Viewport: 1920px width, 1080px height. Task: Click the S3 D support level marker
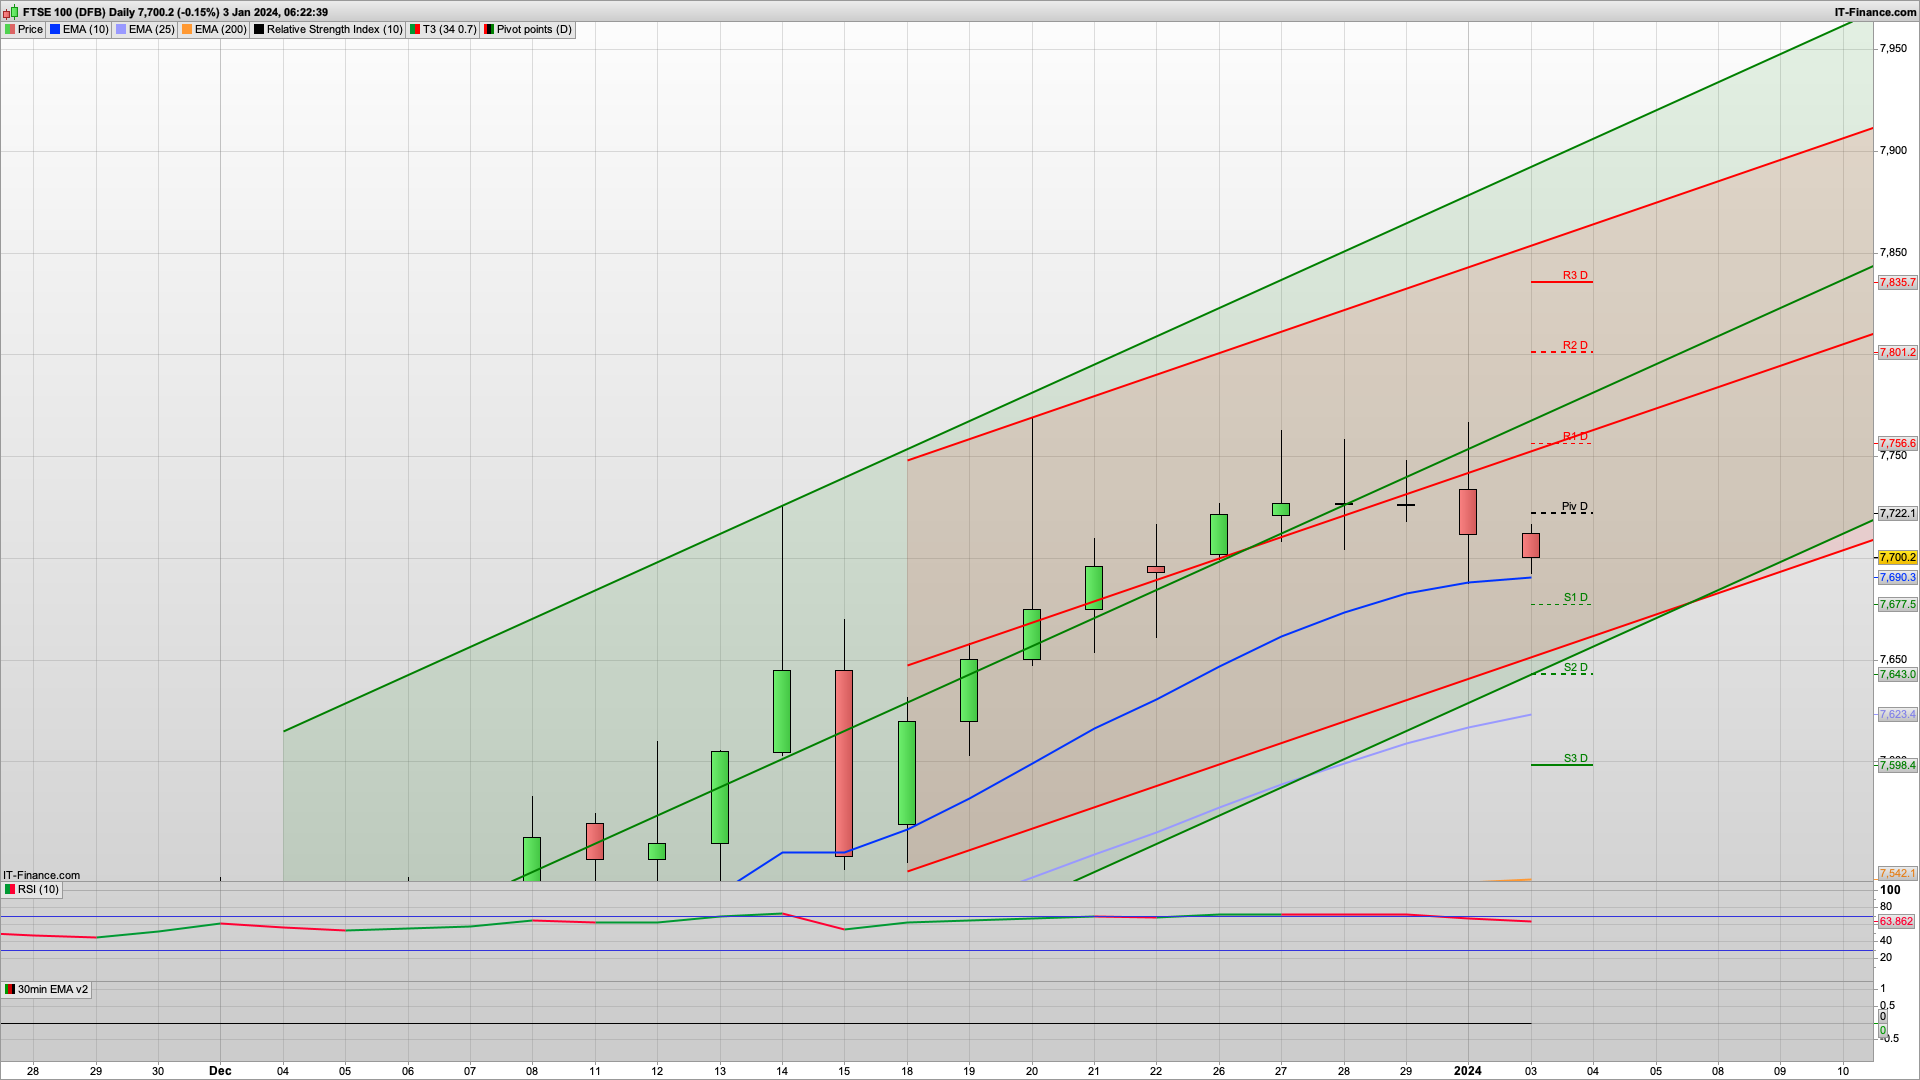tap(1576, 759)
